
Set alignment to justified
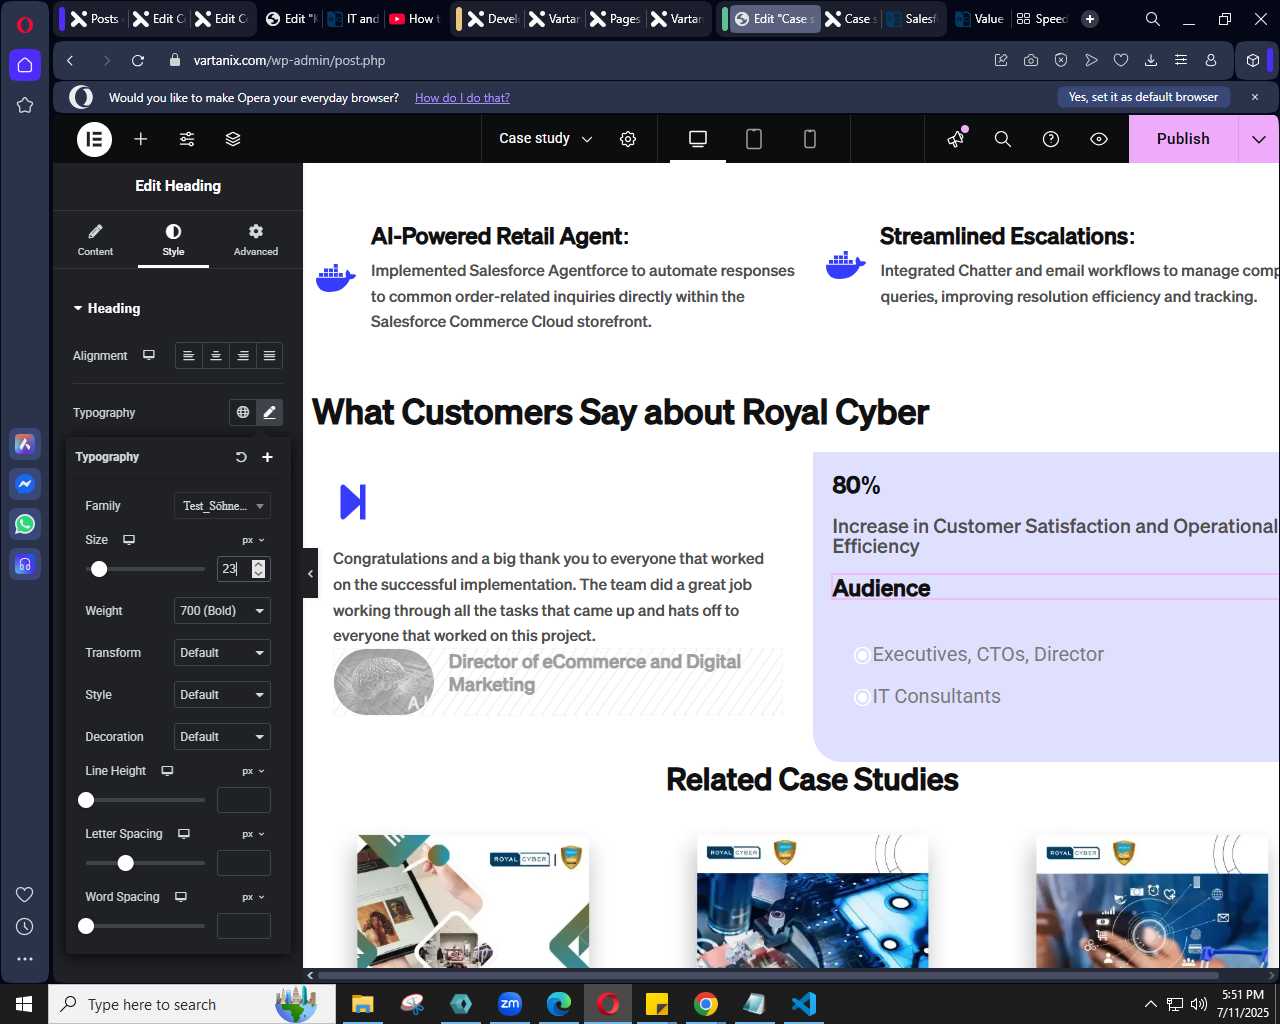click(269, 356)
